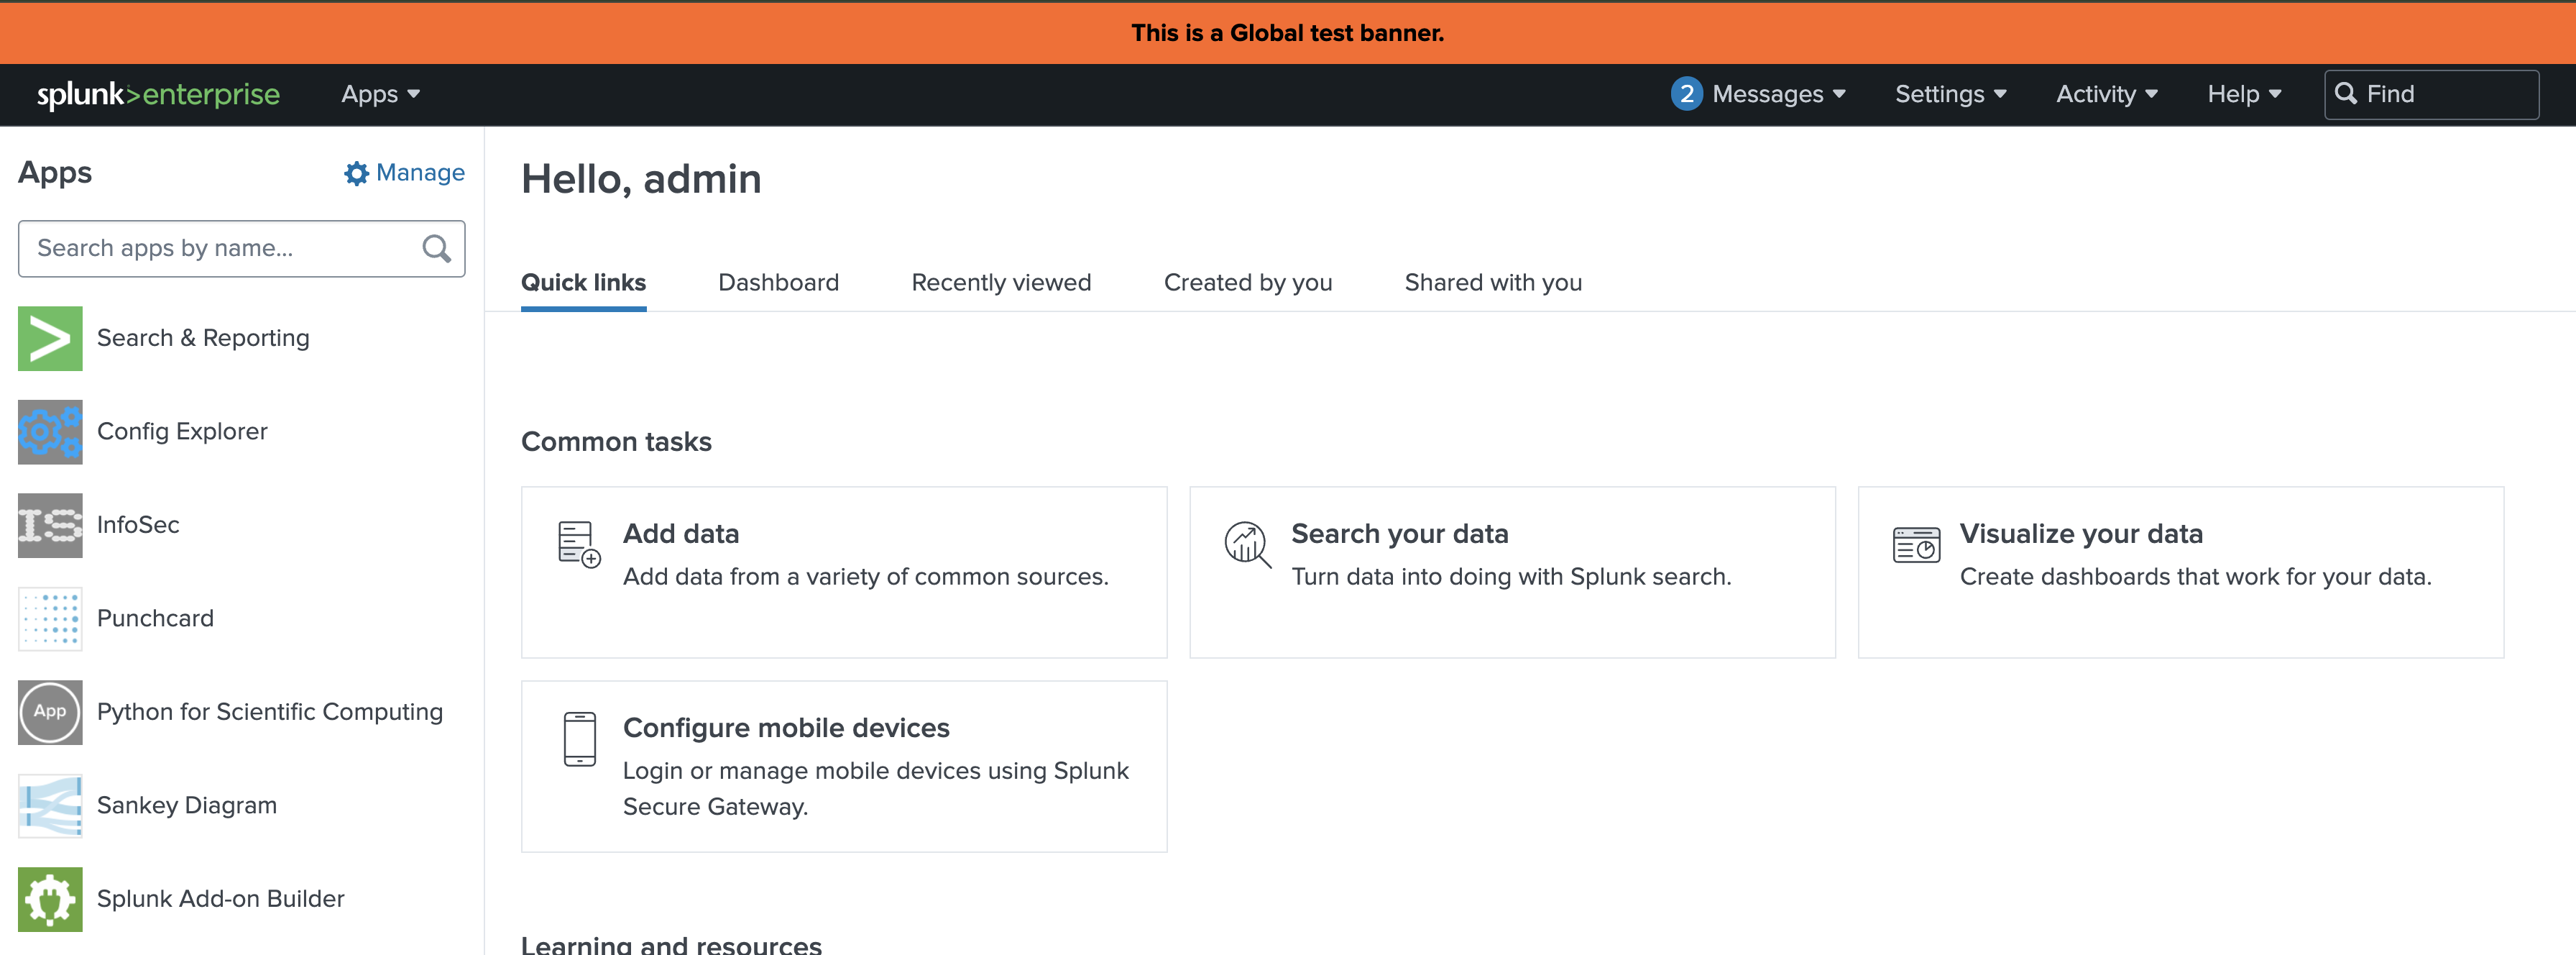Expand the Apps dropdown in the top bar
The width and height of the screenshot is (2576, 955).
pos(380,94)
